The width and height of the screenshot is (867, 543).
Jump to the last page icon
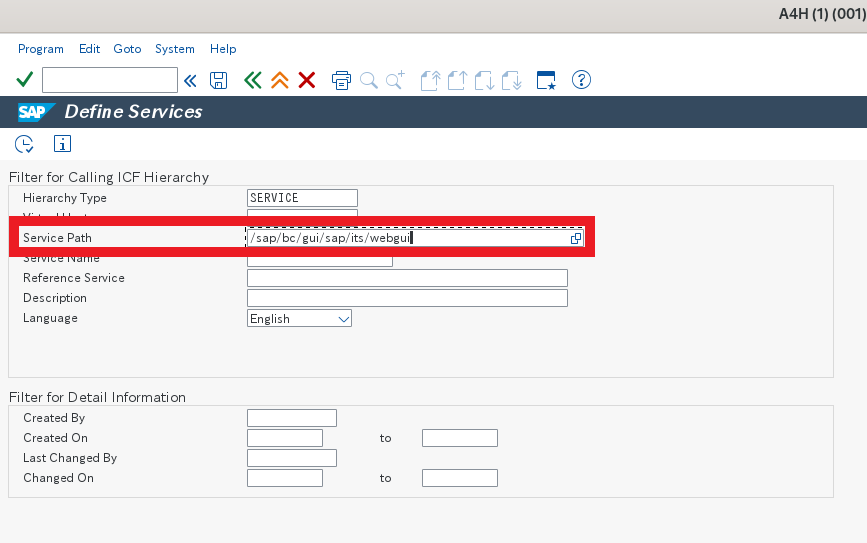(511, 80)
